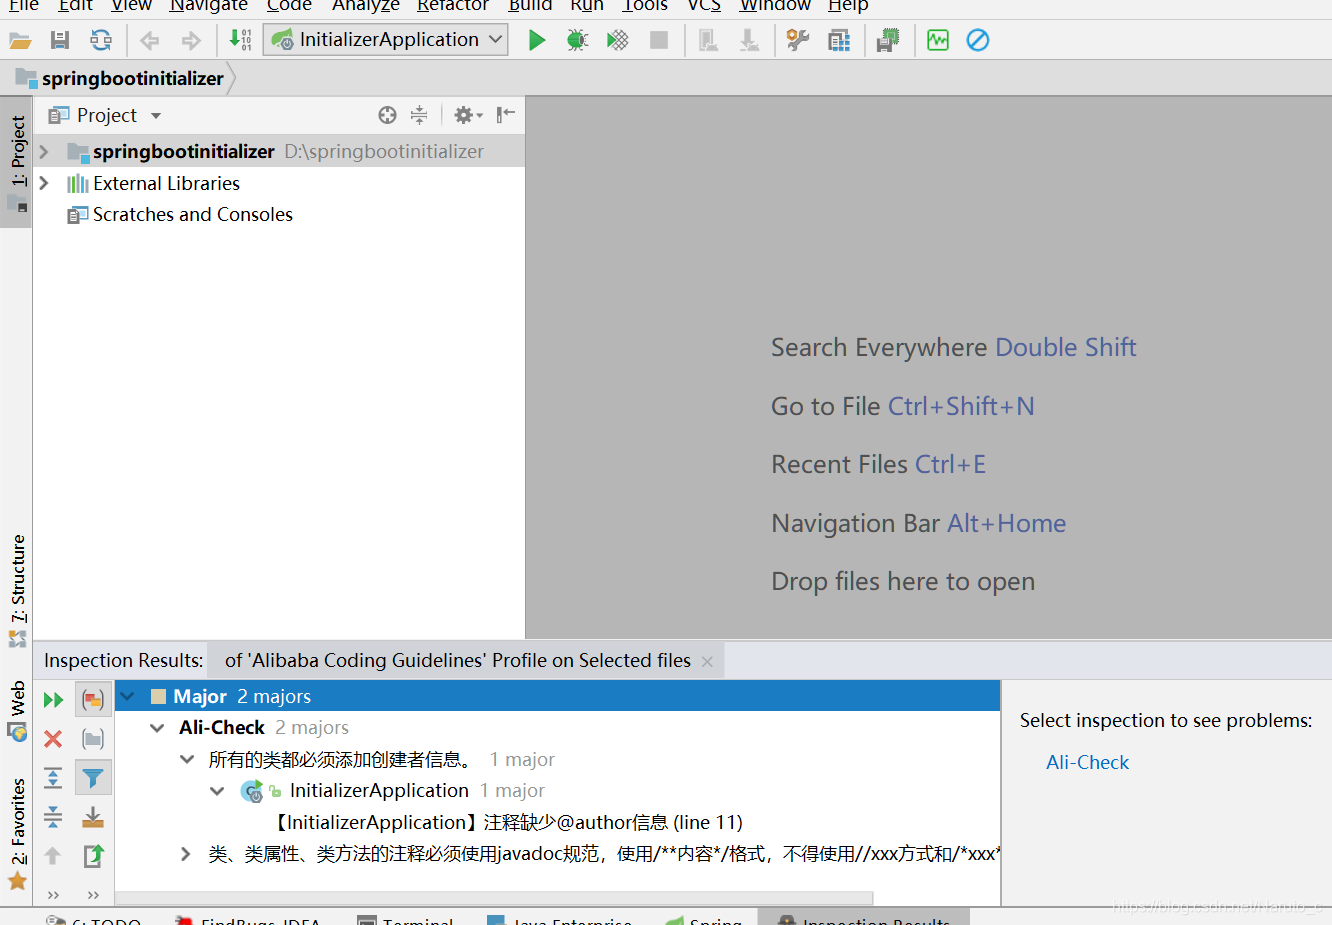The height and width of the screenshot is (925, 1332).
Task: Click the Forward navigation arrow
Action: (191, 40)
